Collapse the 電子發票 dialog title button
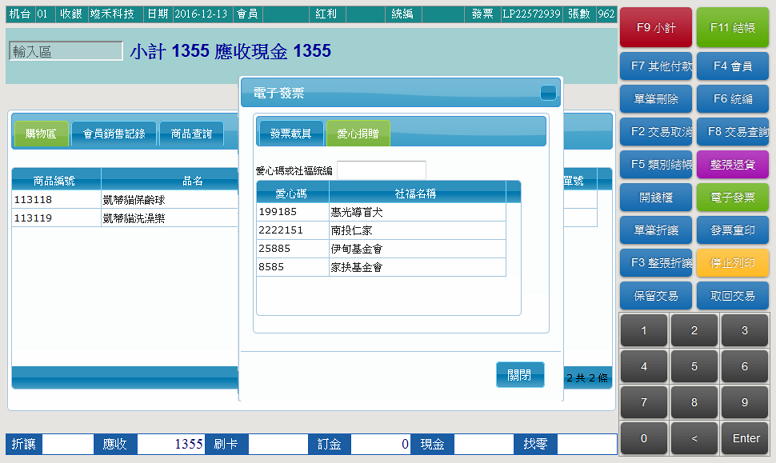Viewport: 776px width, 463px height. tap(548, 93)
